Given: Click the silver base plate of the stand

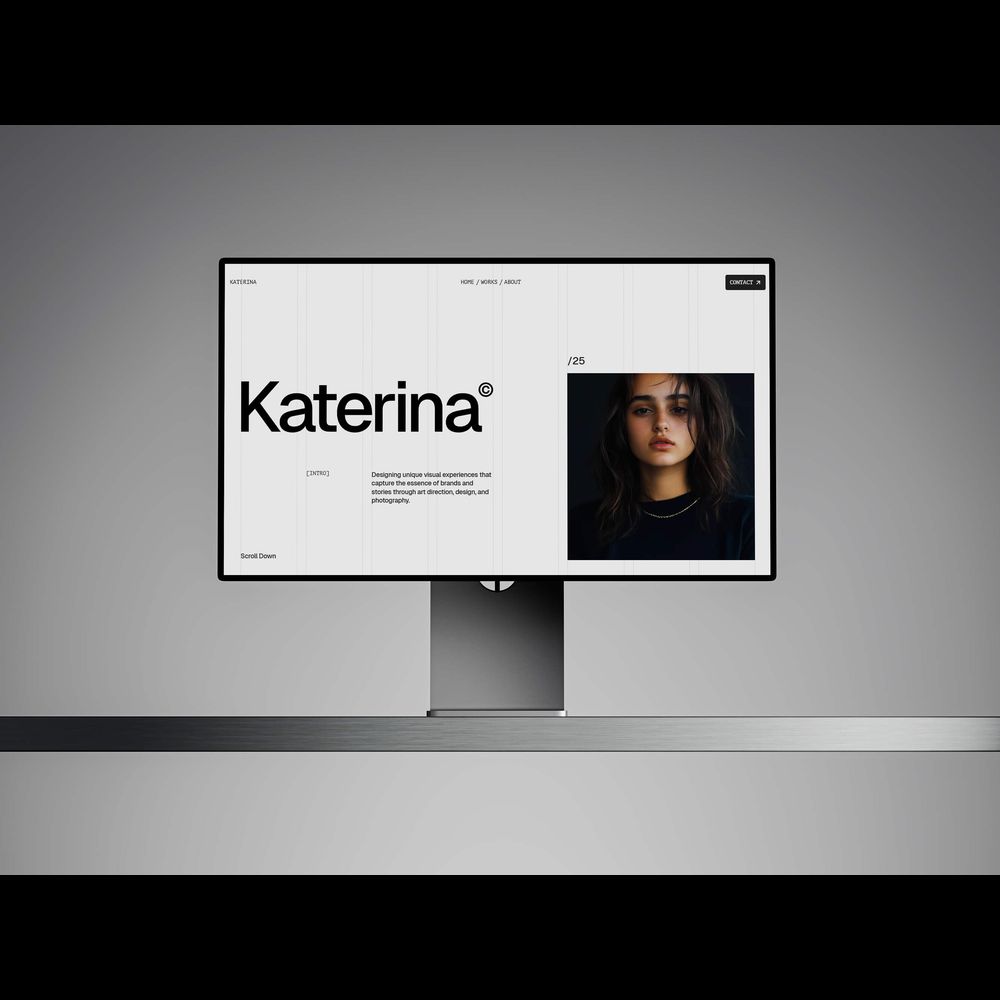Looking at the screenshot, I should pos(497,713).
